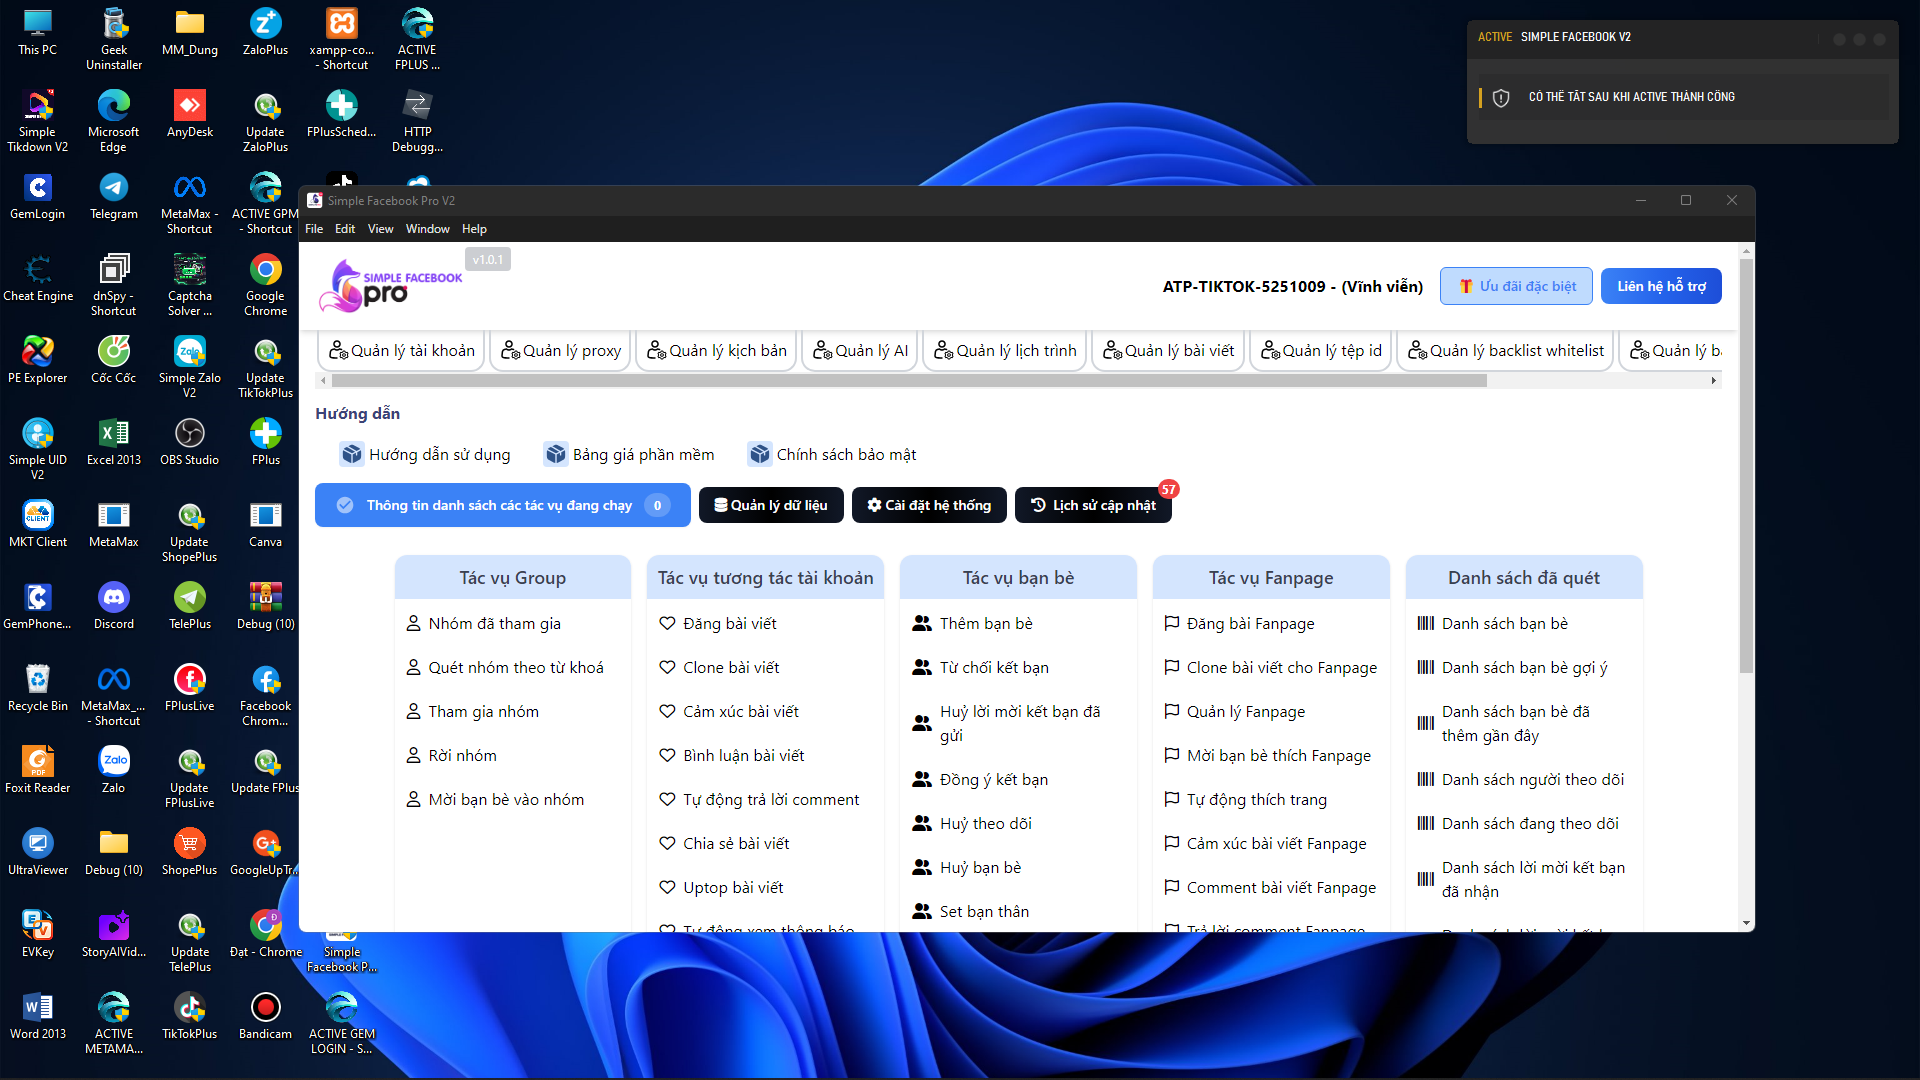Open Danh sách người theo dõi list
The width and height of the screenshot is (1920, 1080).
[1520, 779]
